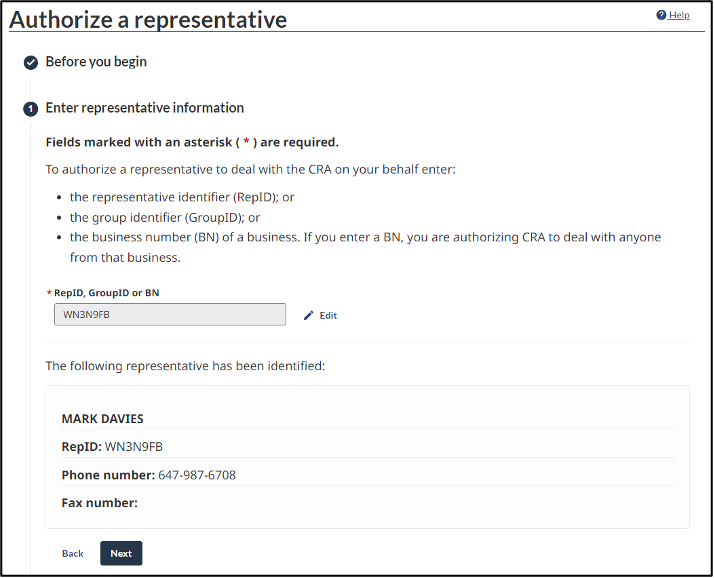Click the completed checkmark step icon
The height and width of the screenshot is (578, 714).
31,63
